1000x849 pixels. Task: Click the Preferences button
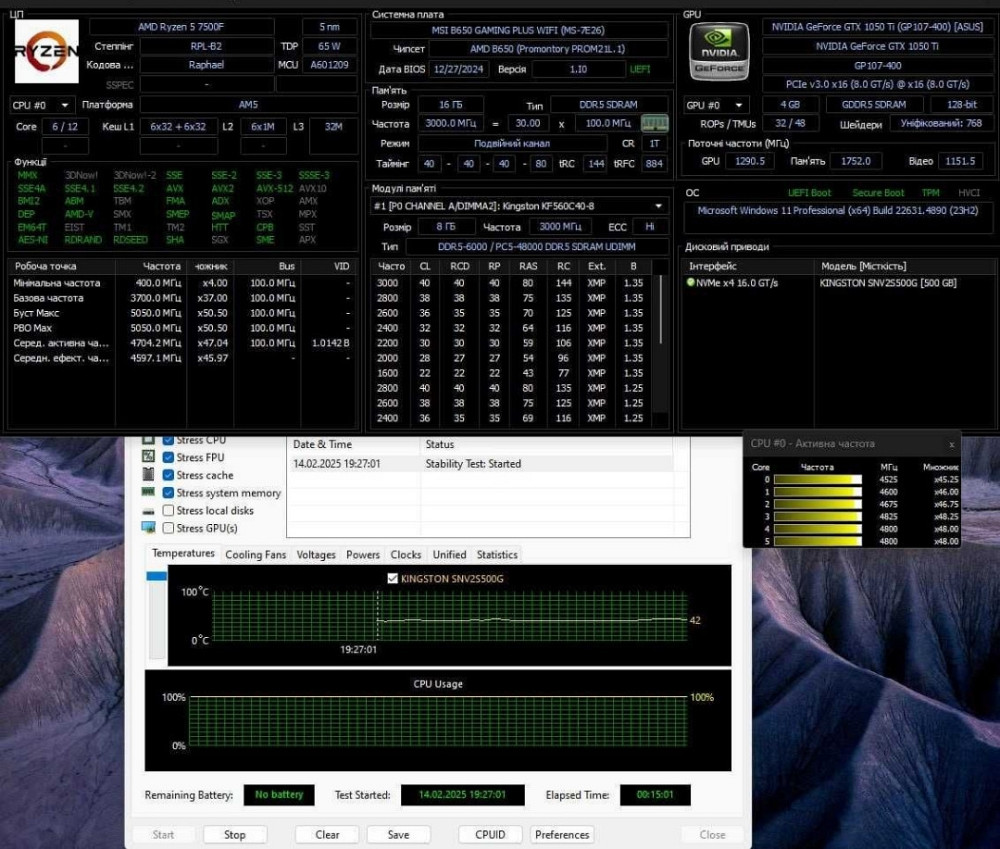tap(562, 835)
